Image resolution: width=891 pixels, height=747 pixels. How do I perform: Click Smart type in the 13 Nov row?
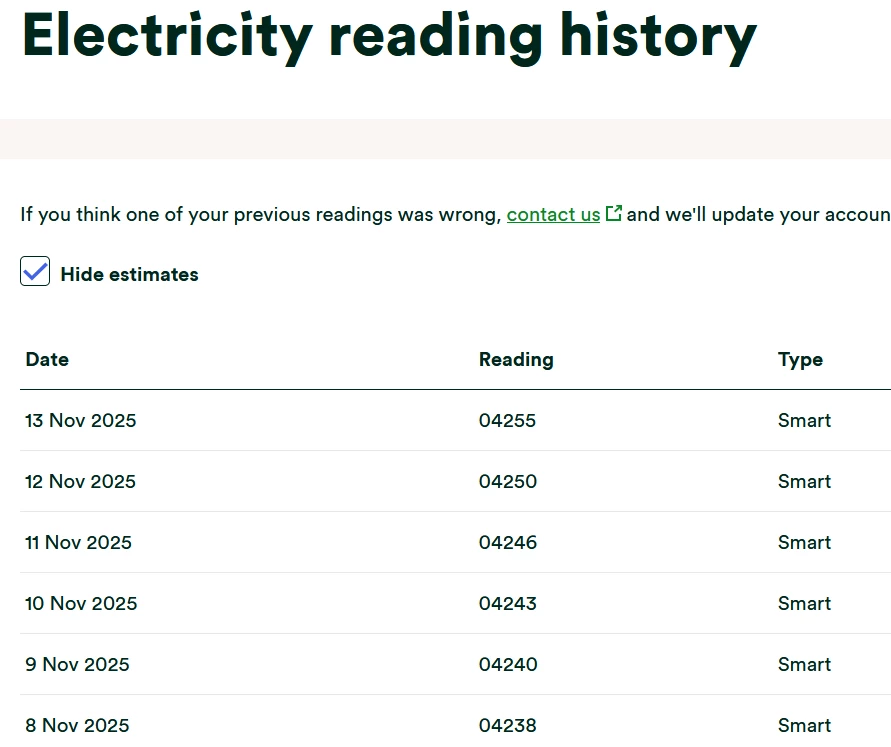(804, 421)
